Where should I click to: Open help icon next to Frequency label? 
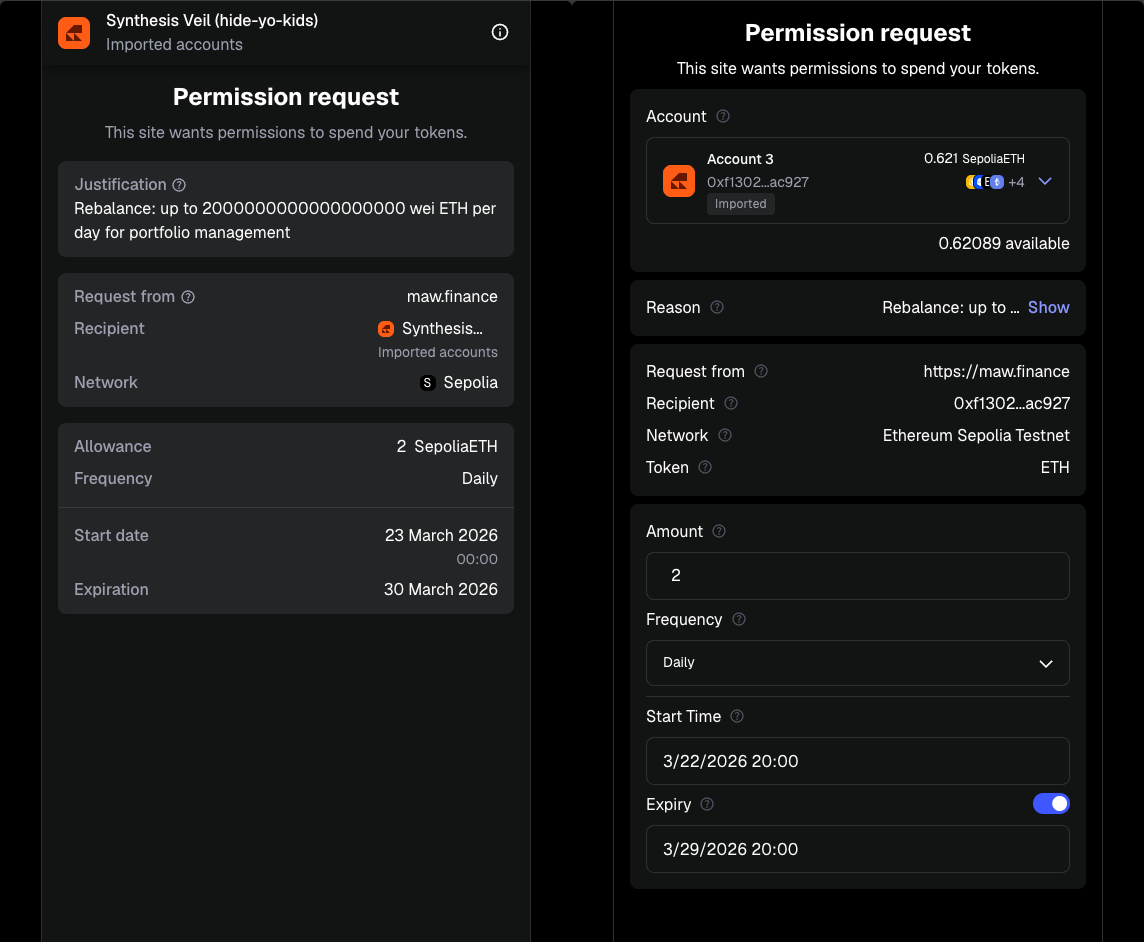click(x=739, y=619)
